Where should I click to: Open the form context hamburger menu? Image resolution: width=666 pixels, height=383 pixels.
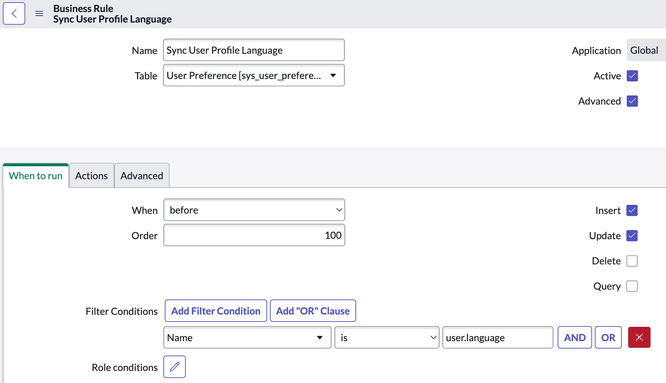pos(39,14)
